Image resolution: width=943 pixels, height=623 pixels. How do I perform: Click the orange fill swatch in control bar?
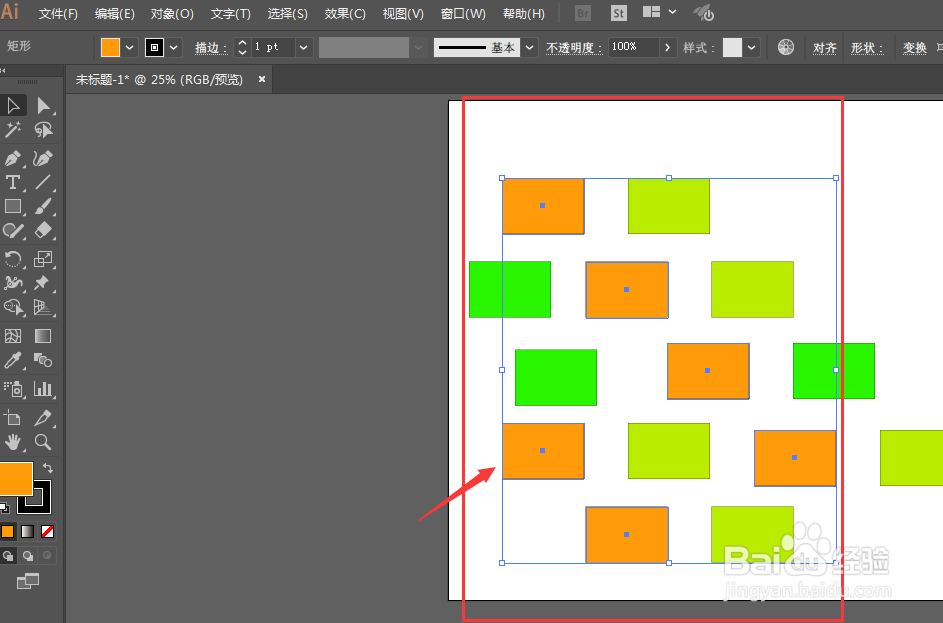coord(110,48)
